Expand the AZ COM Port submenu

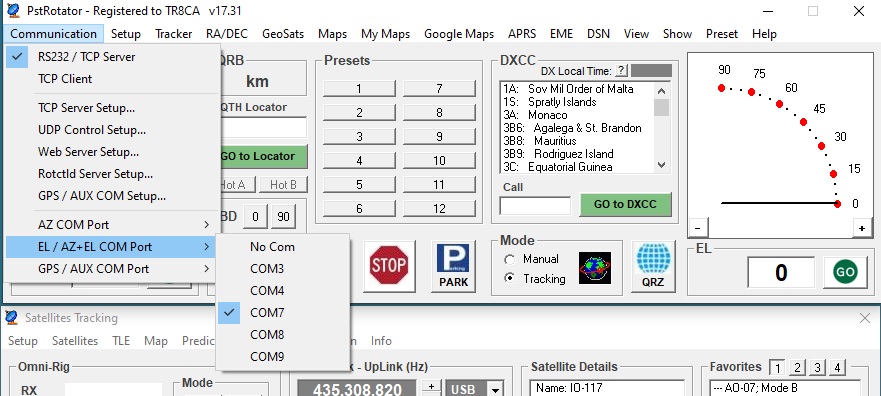click(111, 225)
